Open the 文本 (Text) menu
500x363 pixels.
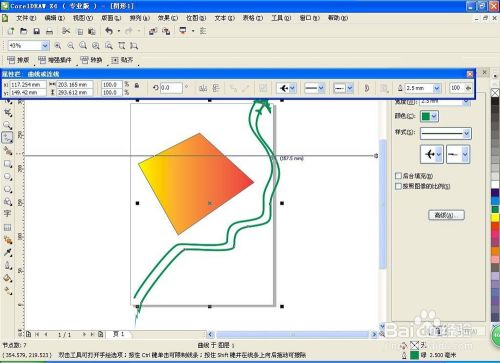225,18
